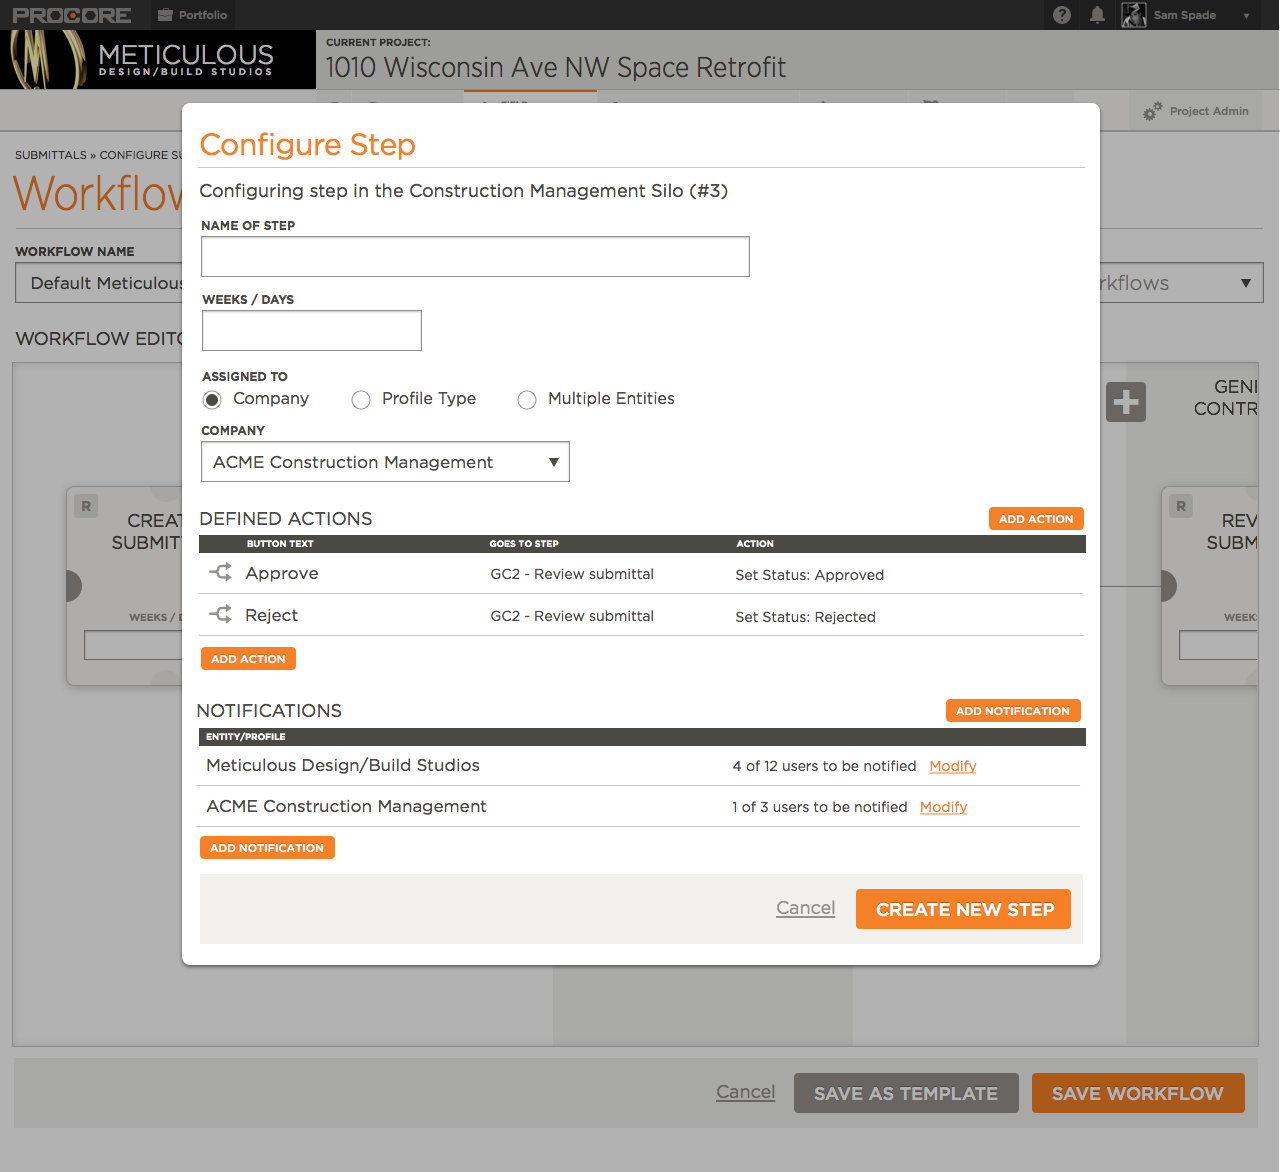This screenshot has height=1172, width=1280.
Task: Click the 1010 Wisconsin Ave project title
Action: [x=556, y=67]
